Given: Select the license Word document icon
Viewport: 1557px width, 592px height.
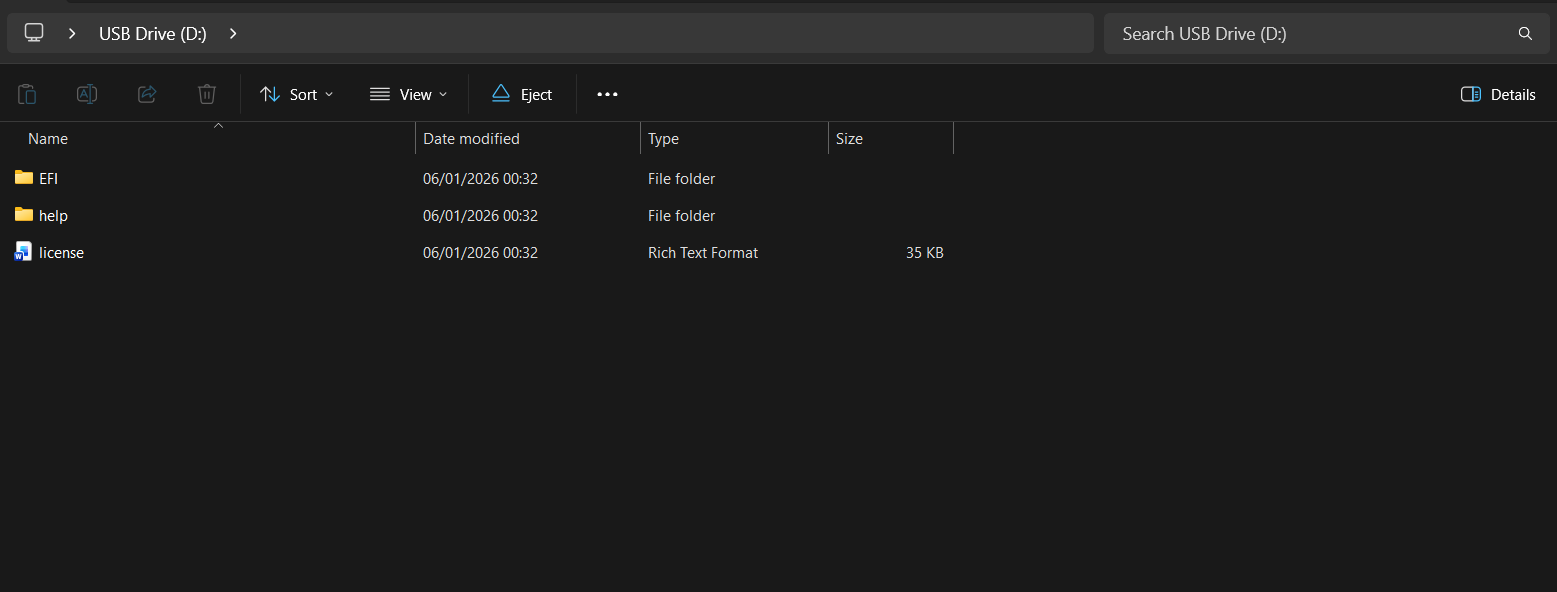Looking at the screenshot, I should pyautogui.click(x=24, y=252).
